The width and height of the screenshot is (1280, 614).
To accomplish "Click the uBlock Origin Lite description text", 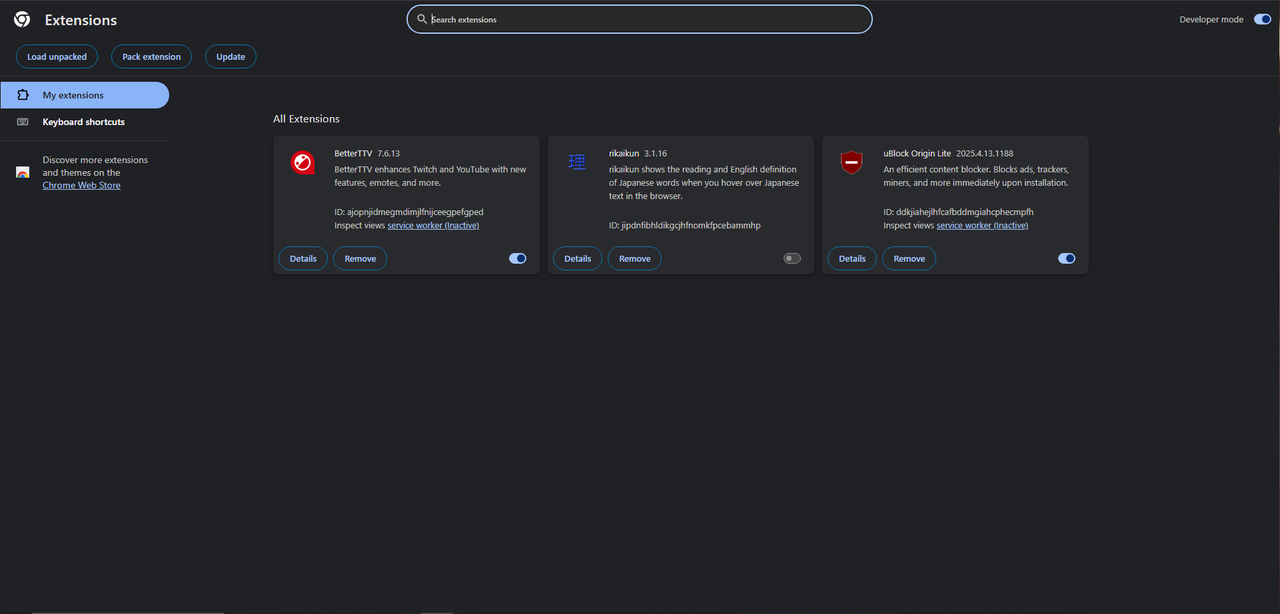I will 976,176.
